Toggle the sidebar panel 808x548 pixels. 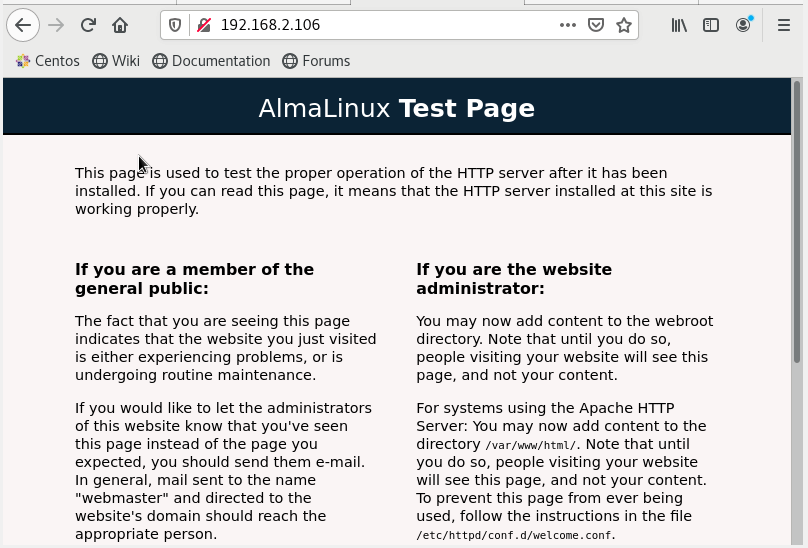[711, 25]
